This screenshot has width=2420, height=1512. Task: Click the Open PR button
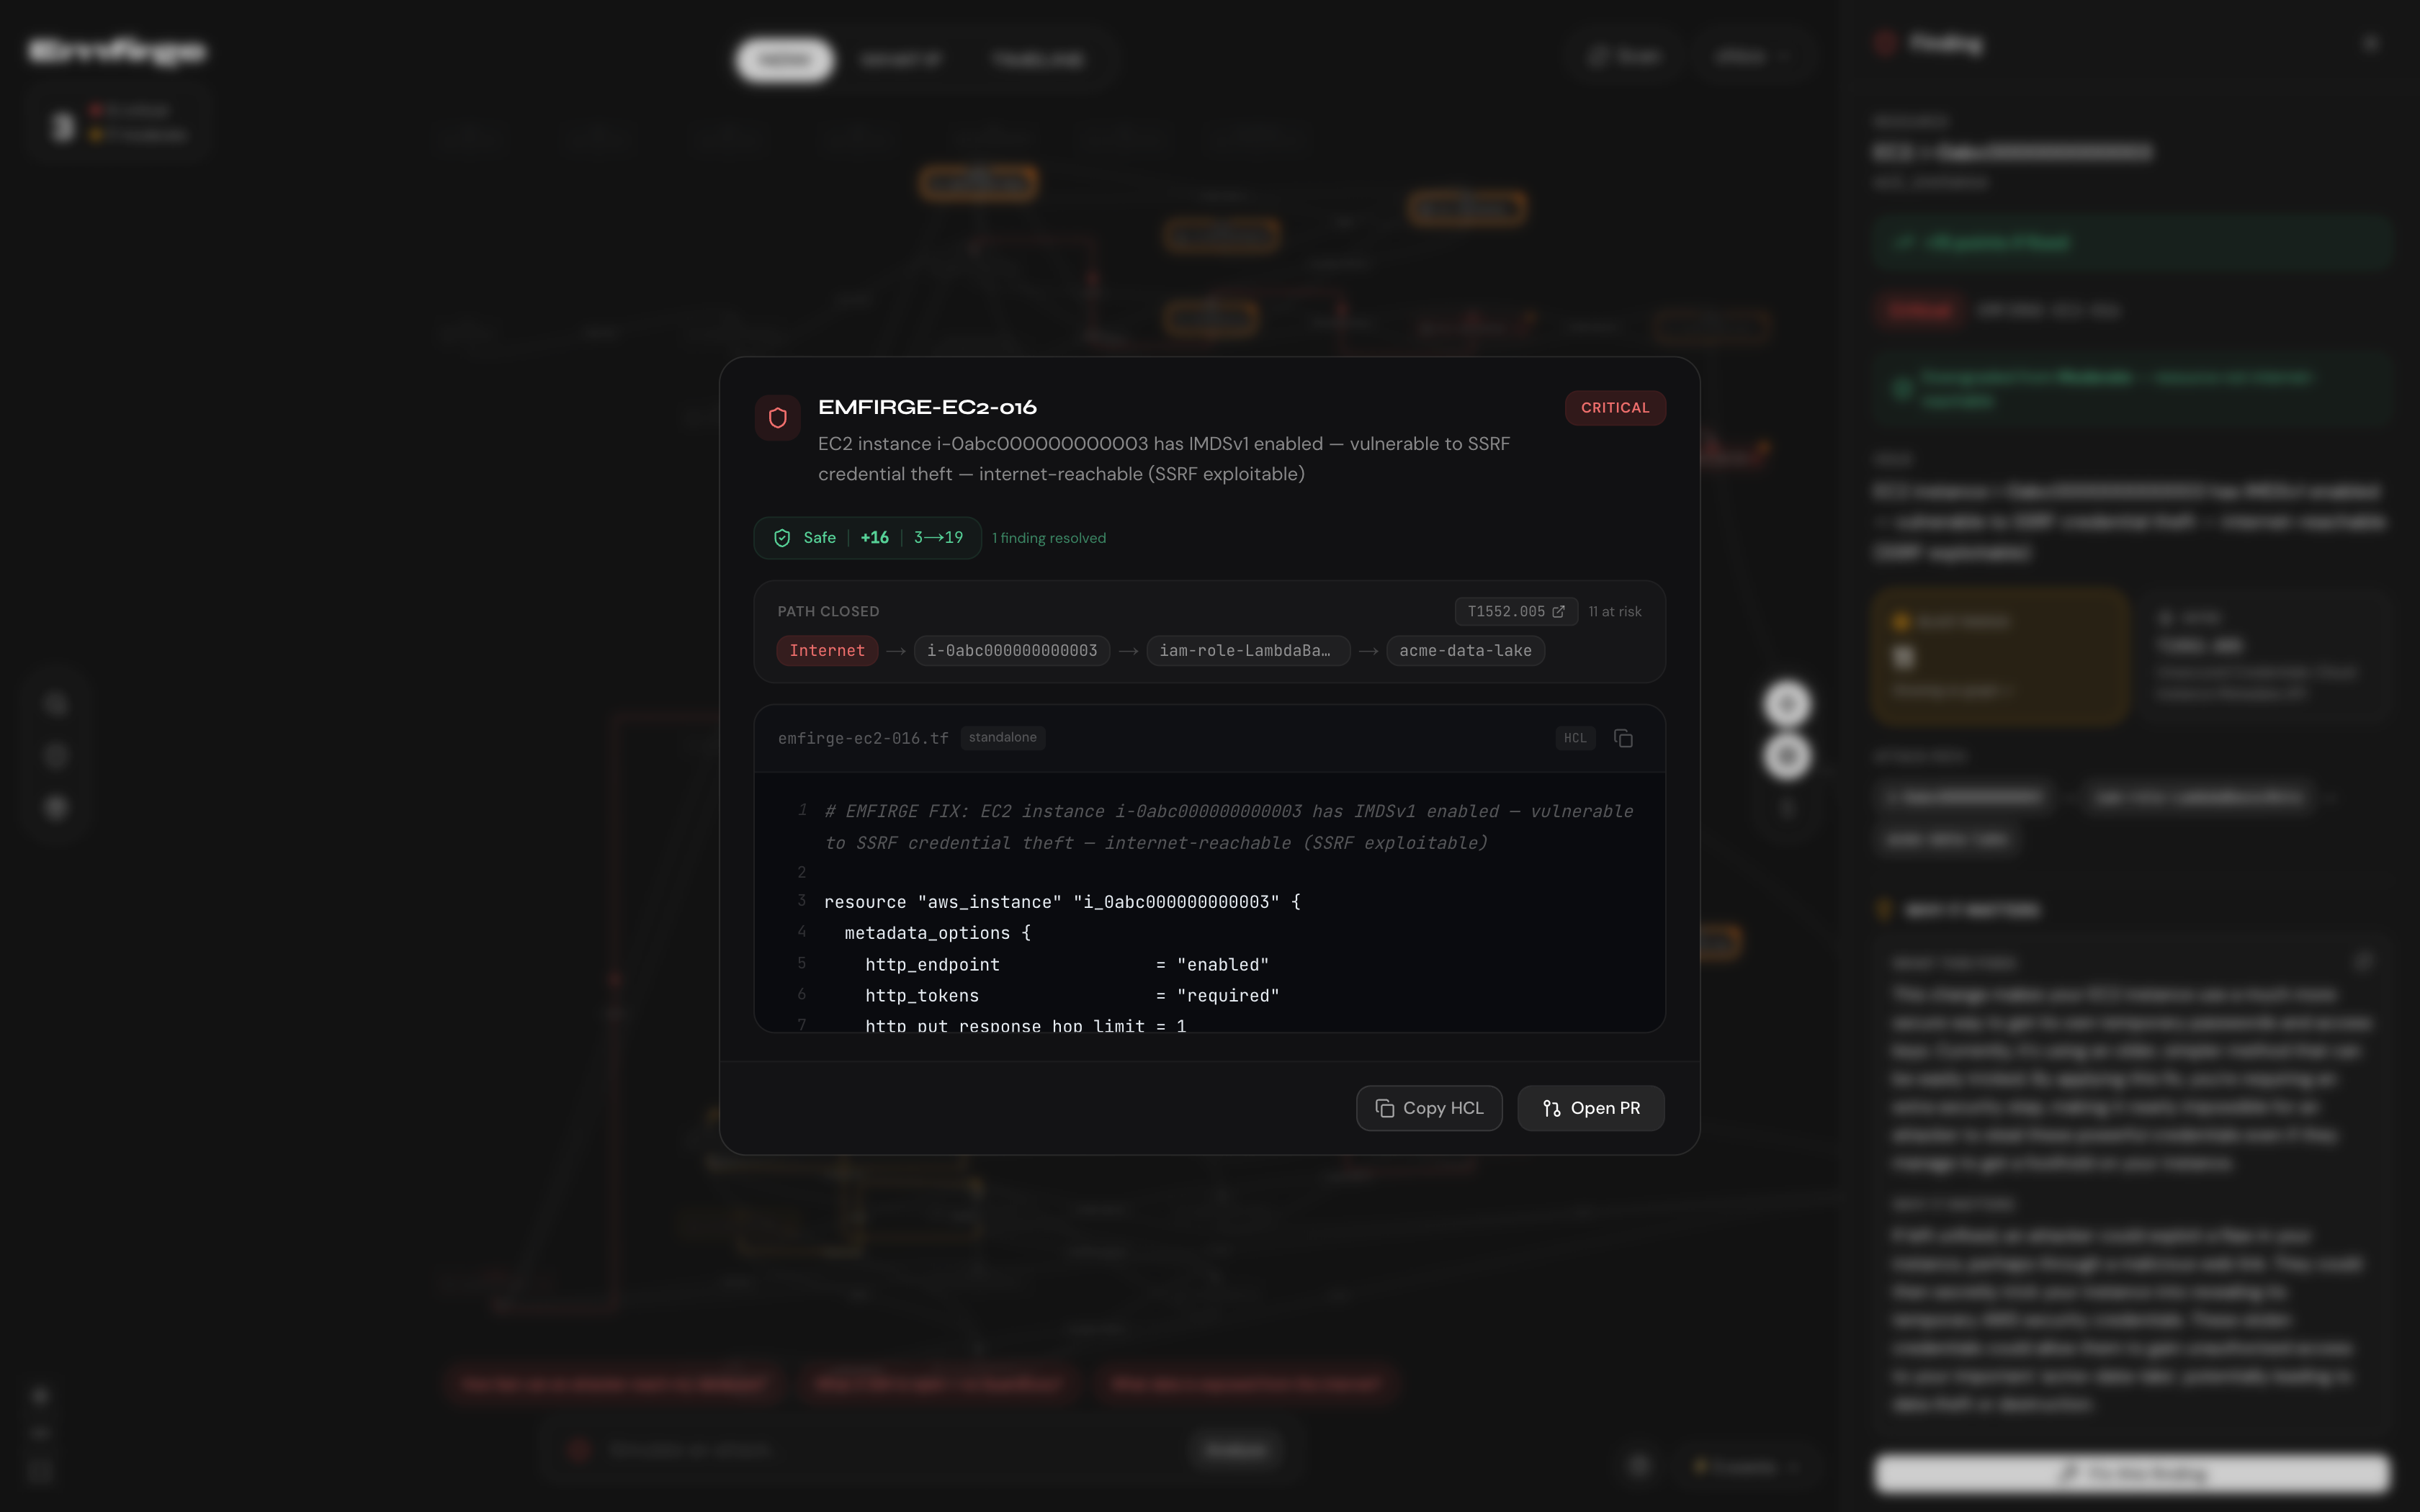pos(1590,1108)
